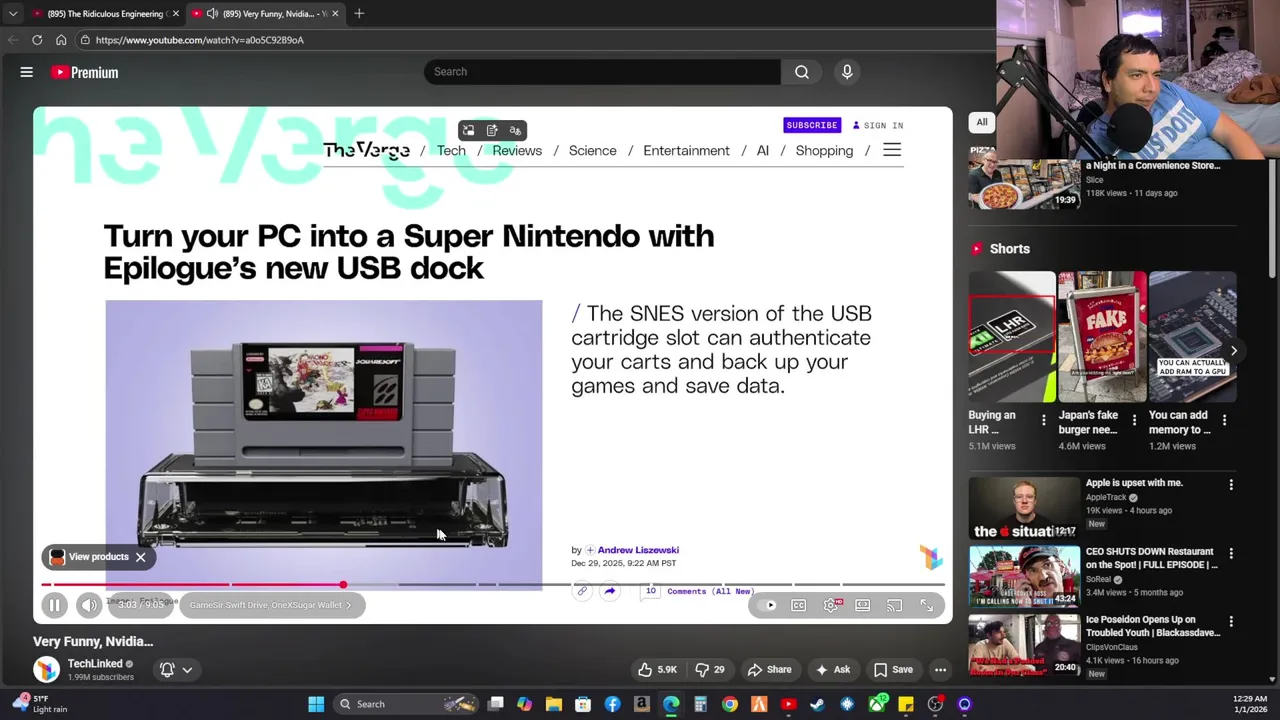Search with voice microphone
The height and width of the screenshot is (720, 1280).
(x=847, y=72)
